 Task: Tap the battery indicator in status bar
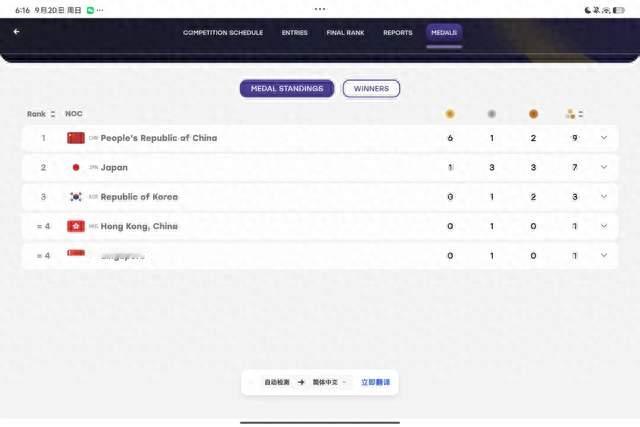tap(619, 10)
